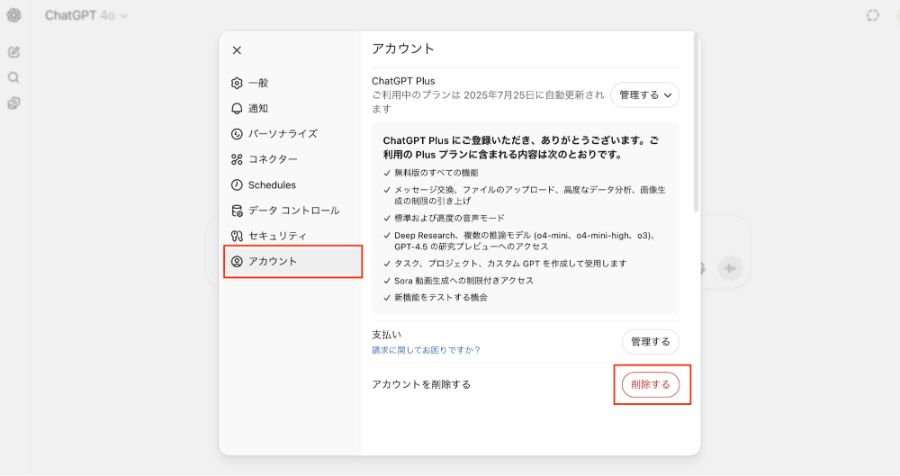
Task: Click the red 削除する button
Action: pyautogui.click(x=650, y=385)
